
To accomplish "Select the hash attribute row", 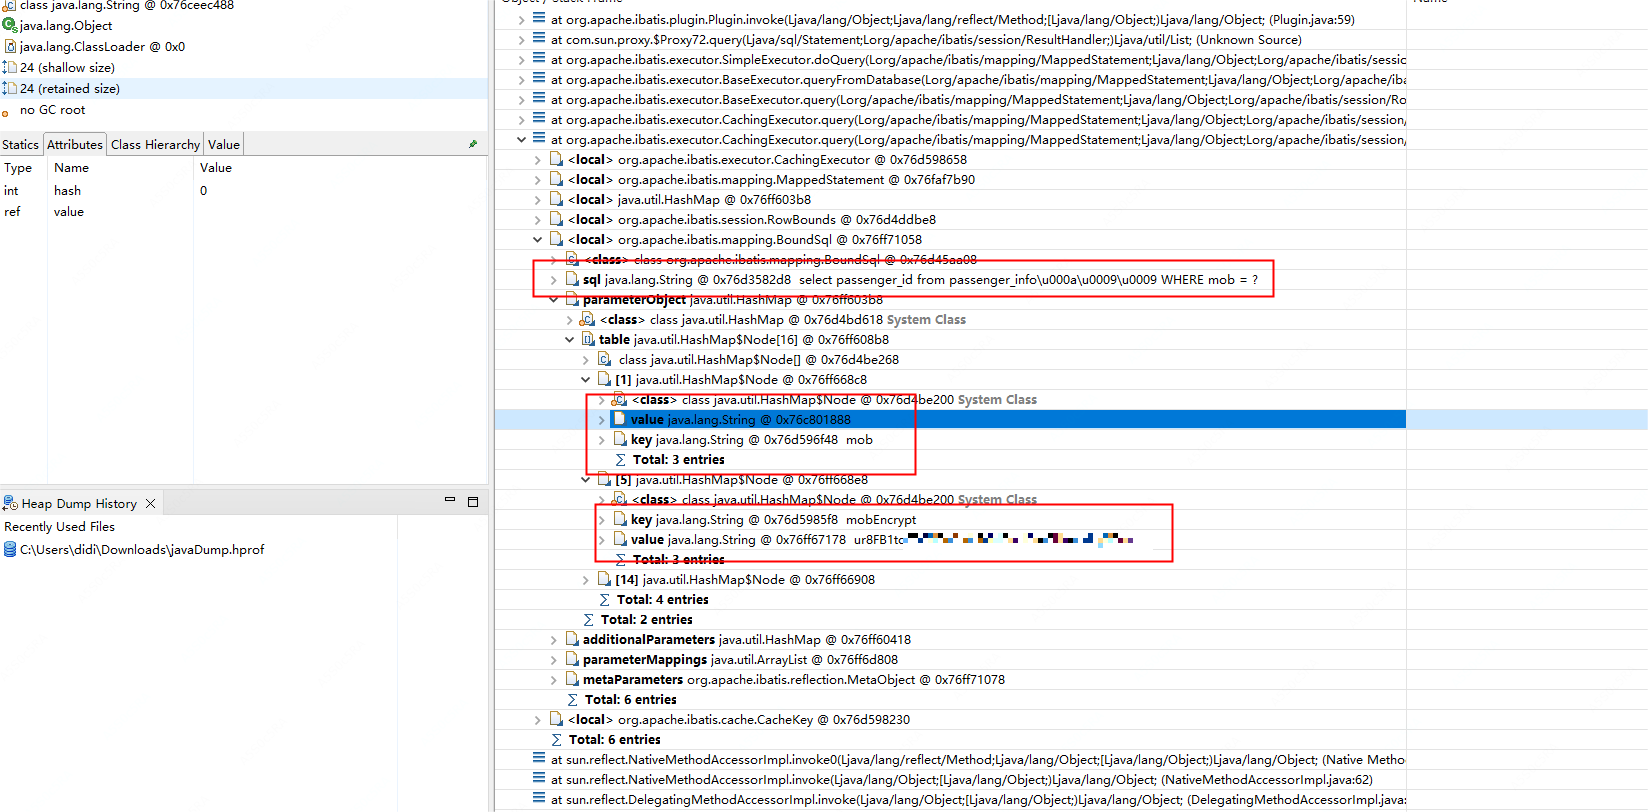I will pyautogui.click(x=244, y=190).
